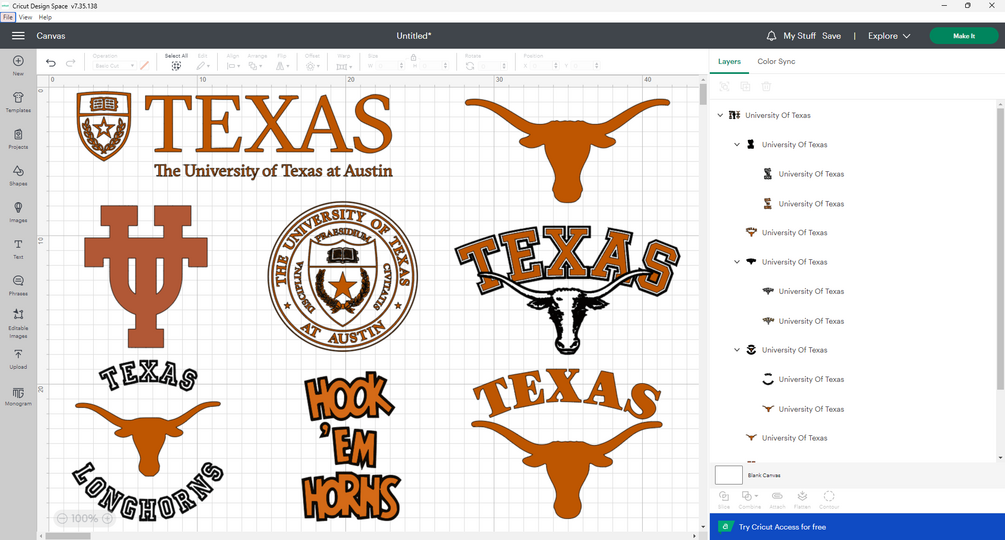The width and height of the screenshot is (1005, 540).
Task: Toggle the size aspect ratio lock
Action: (x=413, y=57)
